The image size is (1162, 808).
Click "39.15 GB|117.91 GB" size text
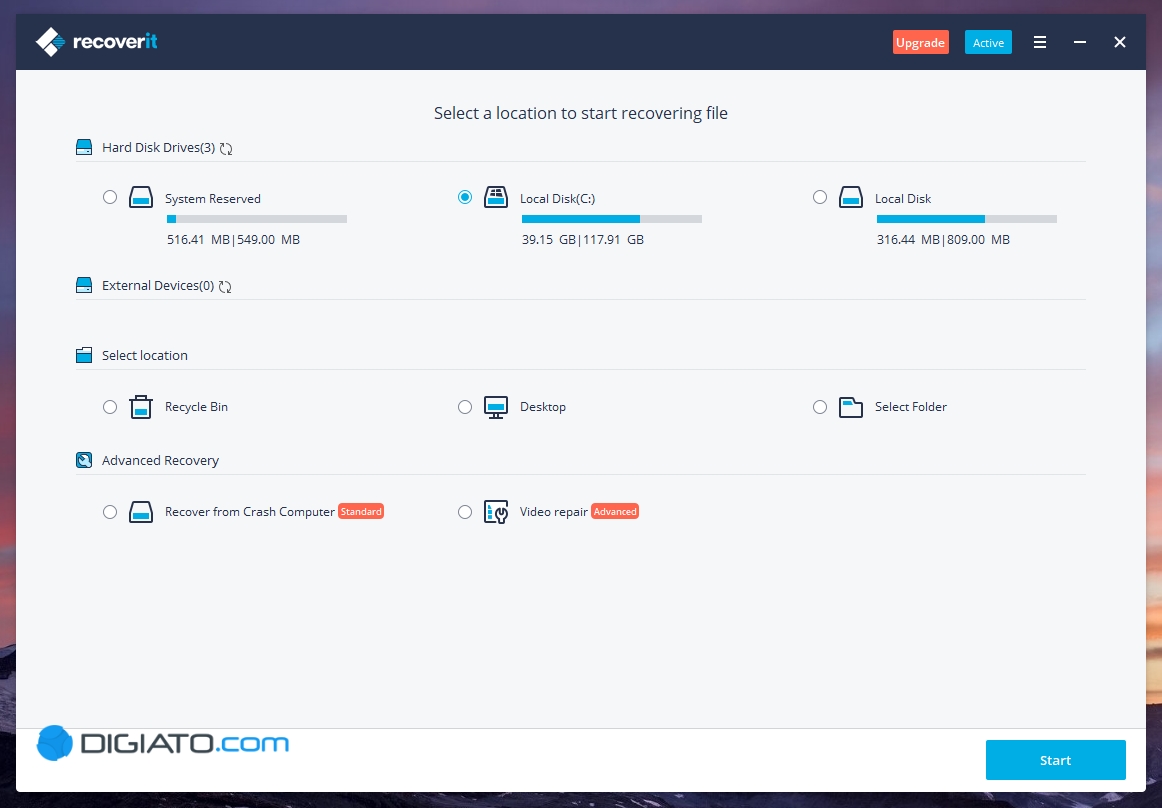582,239
